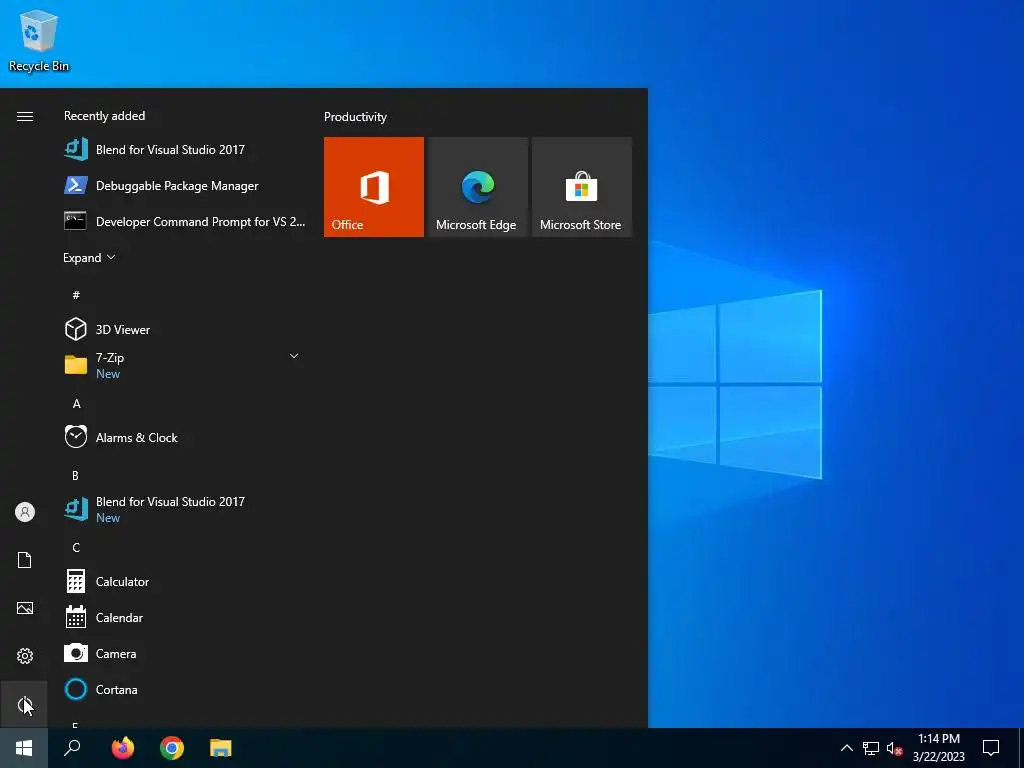Viewport: 1024px width, 768px height.
Task: Open Documents from Start sidebar
Action: click(25, 560)
